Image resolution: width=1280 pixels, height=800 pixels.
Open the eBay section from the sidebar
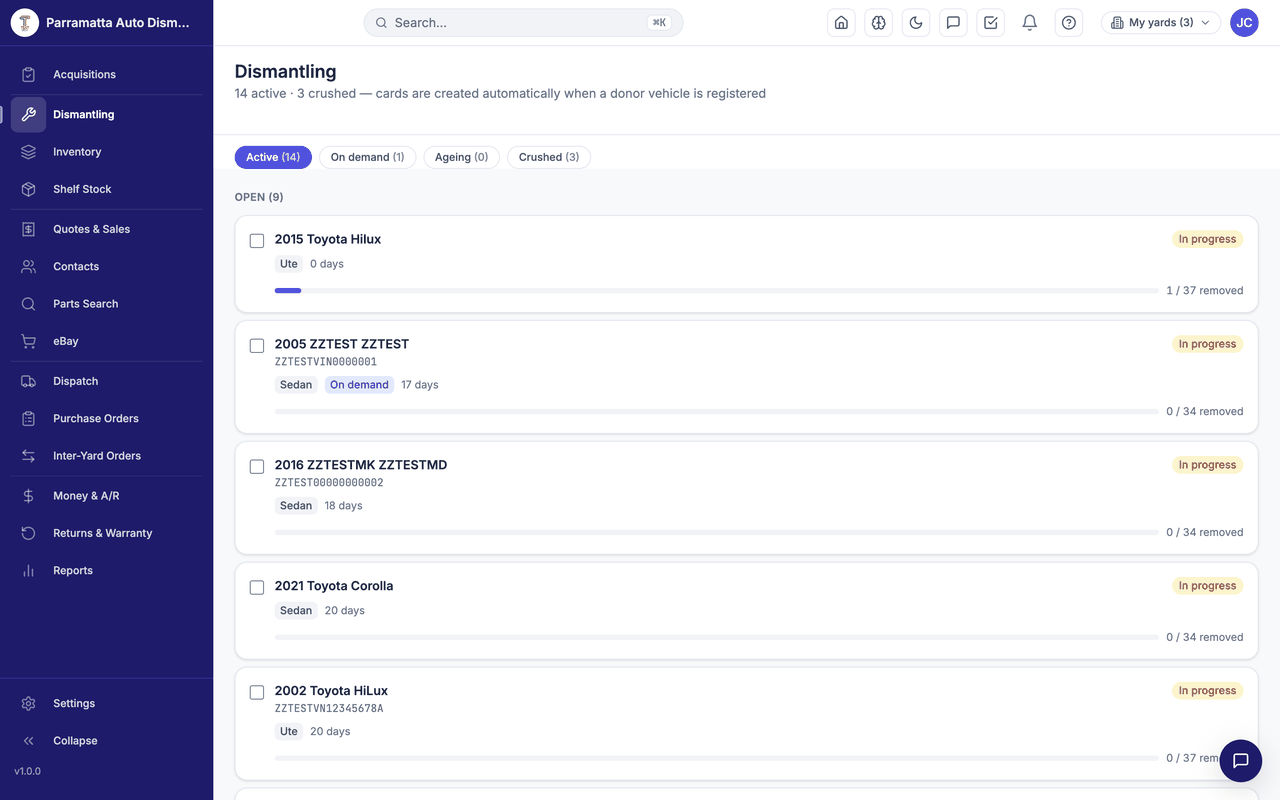point(106,341)
